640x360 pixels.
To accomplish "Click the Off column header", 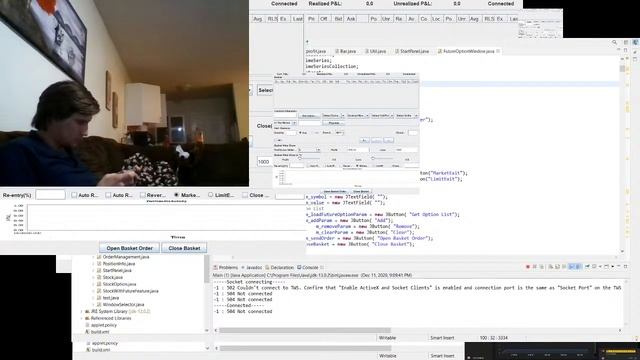I will pos(324,19).
